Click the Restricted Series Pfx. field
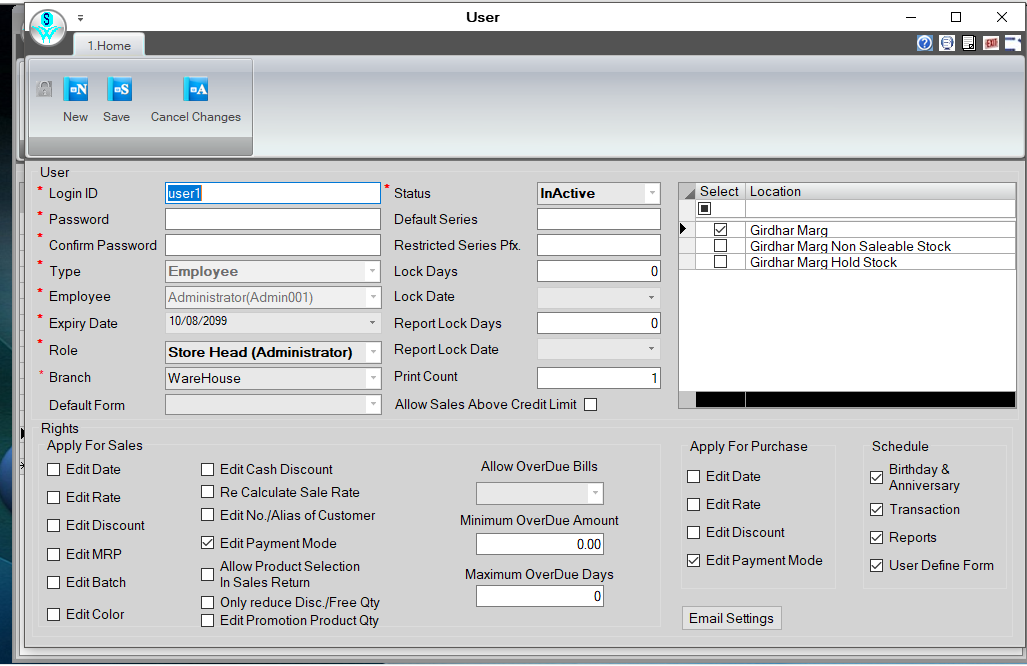 (599, 245)
